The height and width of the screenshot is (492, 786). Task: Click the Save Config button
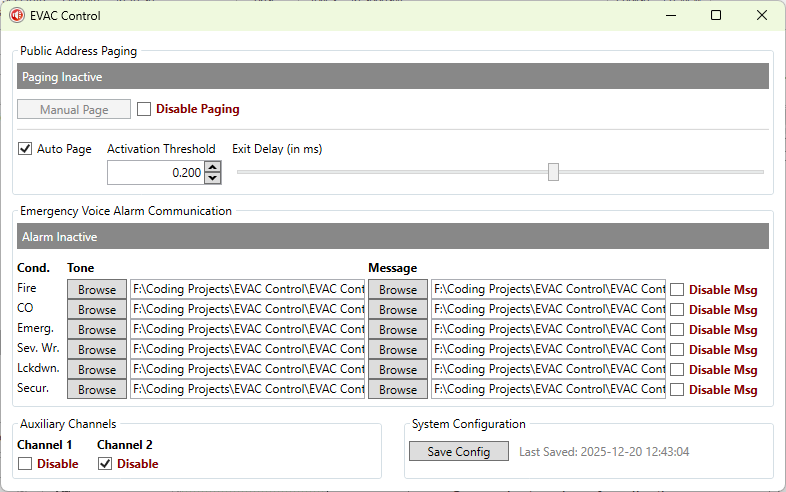click(x=459, y=452)
